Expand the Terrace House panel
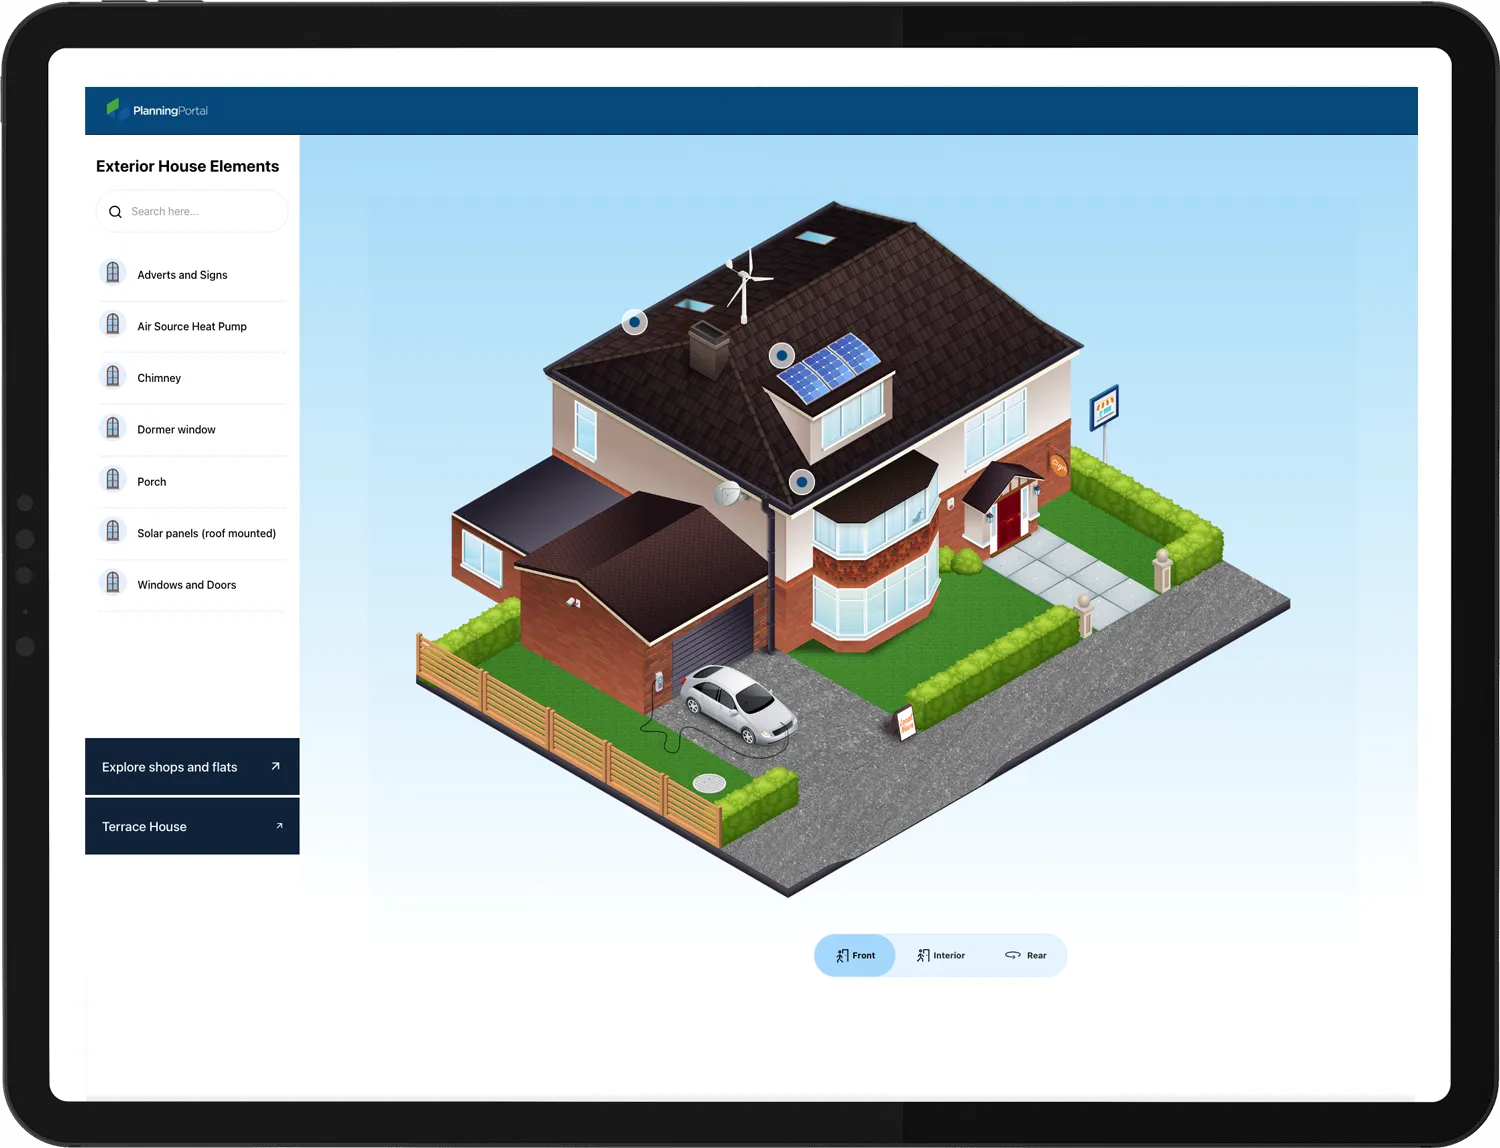The image size is (1500, 1148). click(192, 826)
